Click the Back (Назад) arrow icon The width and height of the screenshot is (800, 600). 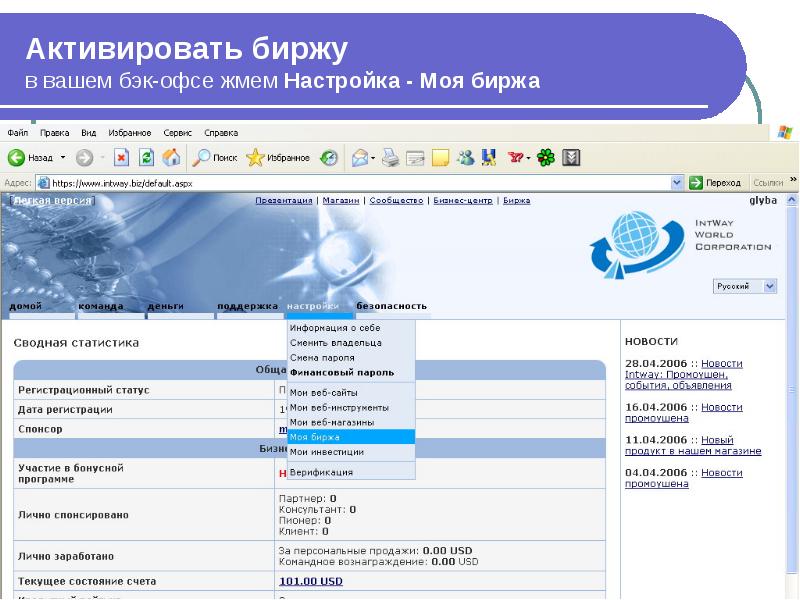click(x=17, y=157)
